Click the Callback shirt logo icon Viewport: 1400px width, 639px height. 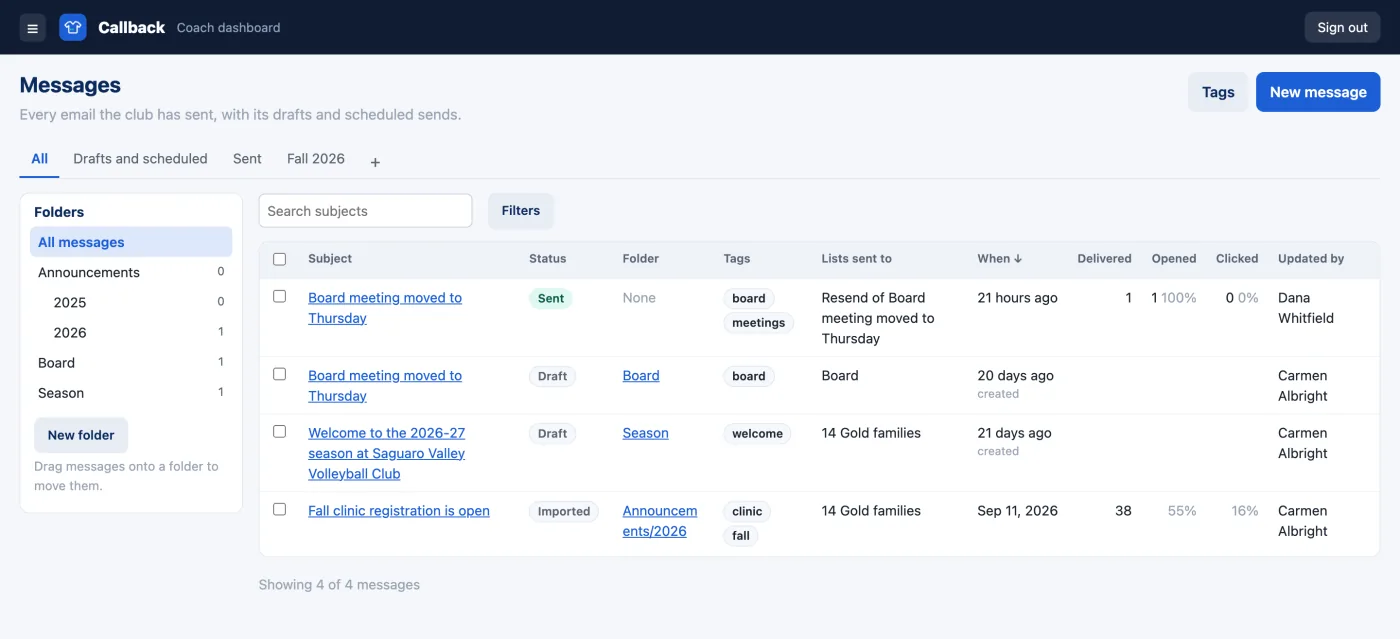coord(73,28)
